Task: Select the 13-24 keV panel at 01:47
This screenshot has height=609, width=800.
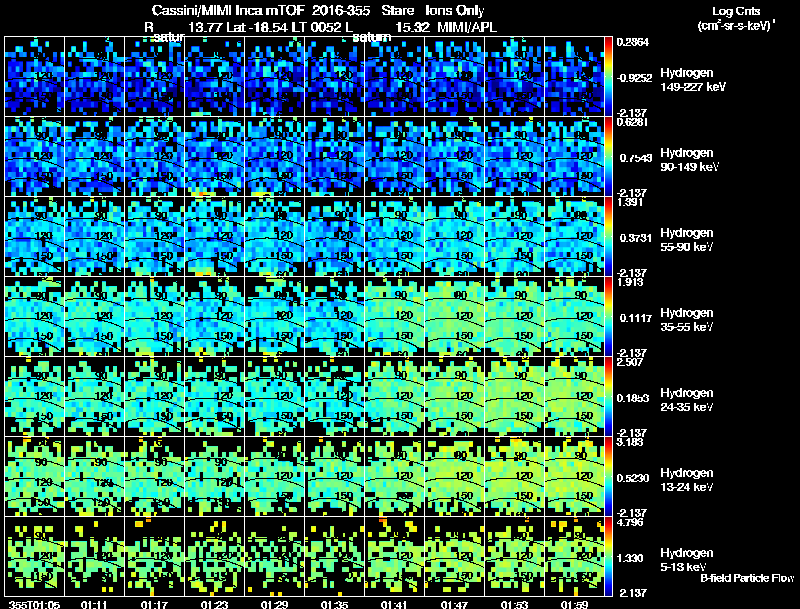Action: [x=455, y=477]
